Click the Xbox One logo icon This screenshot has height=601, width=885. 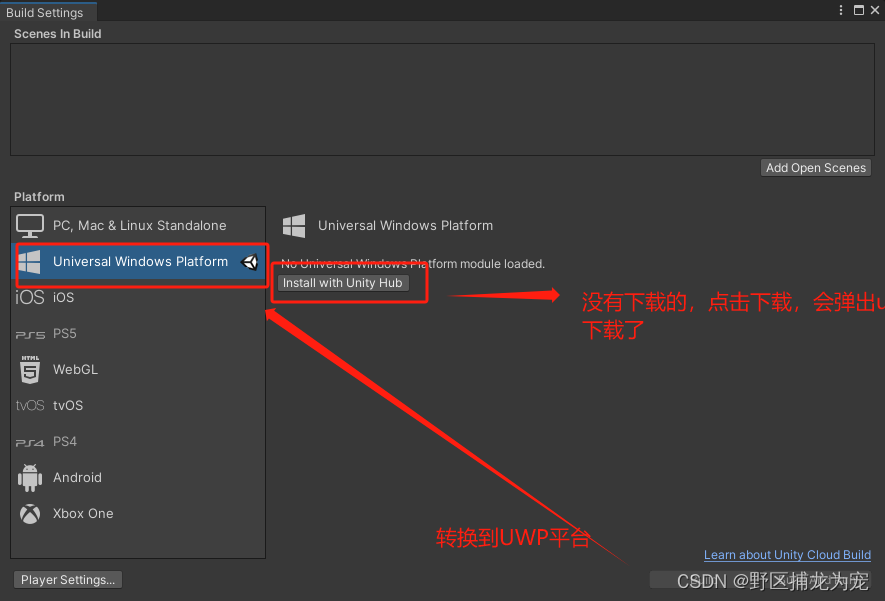coord(30,514)
